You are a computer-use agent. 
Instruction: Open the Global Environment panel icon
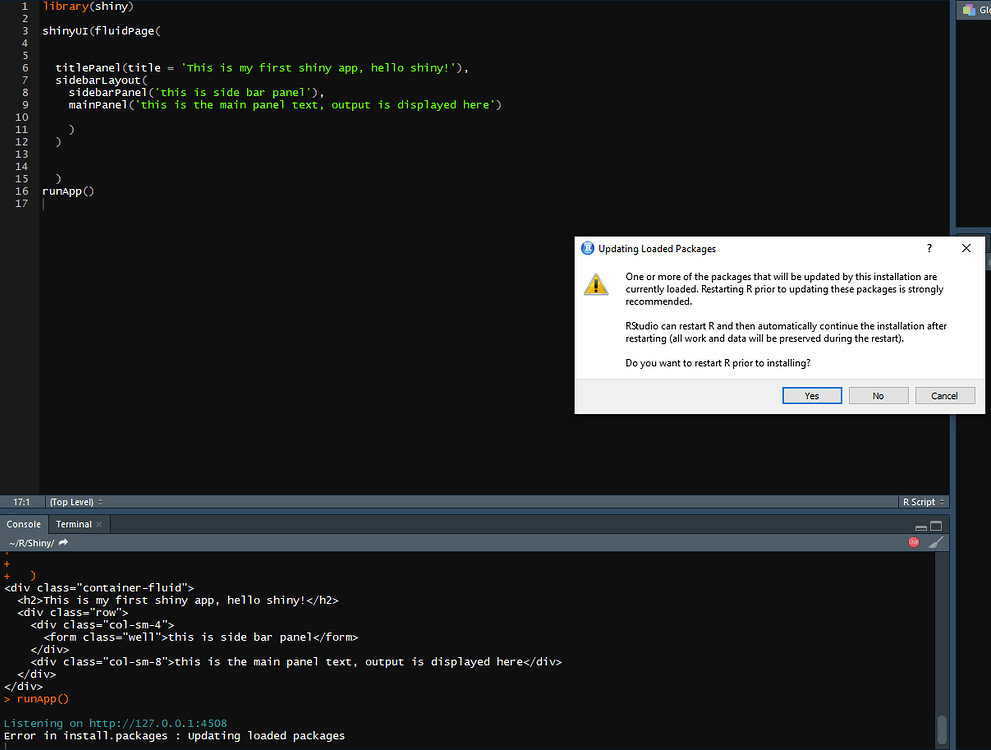click(x=967, y=10)
